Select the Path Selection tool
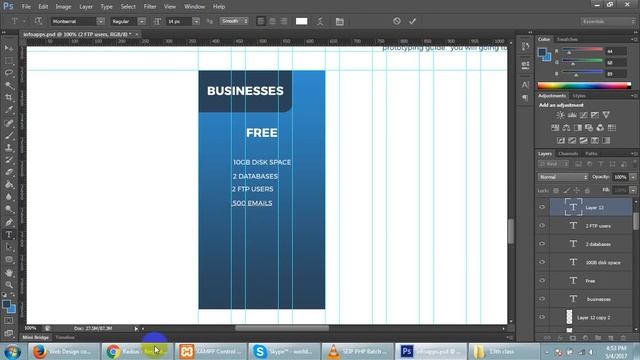640x360 pixels. pos(9,247)
